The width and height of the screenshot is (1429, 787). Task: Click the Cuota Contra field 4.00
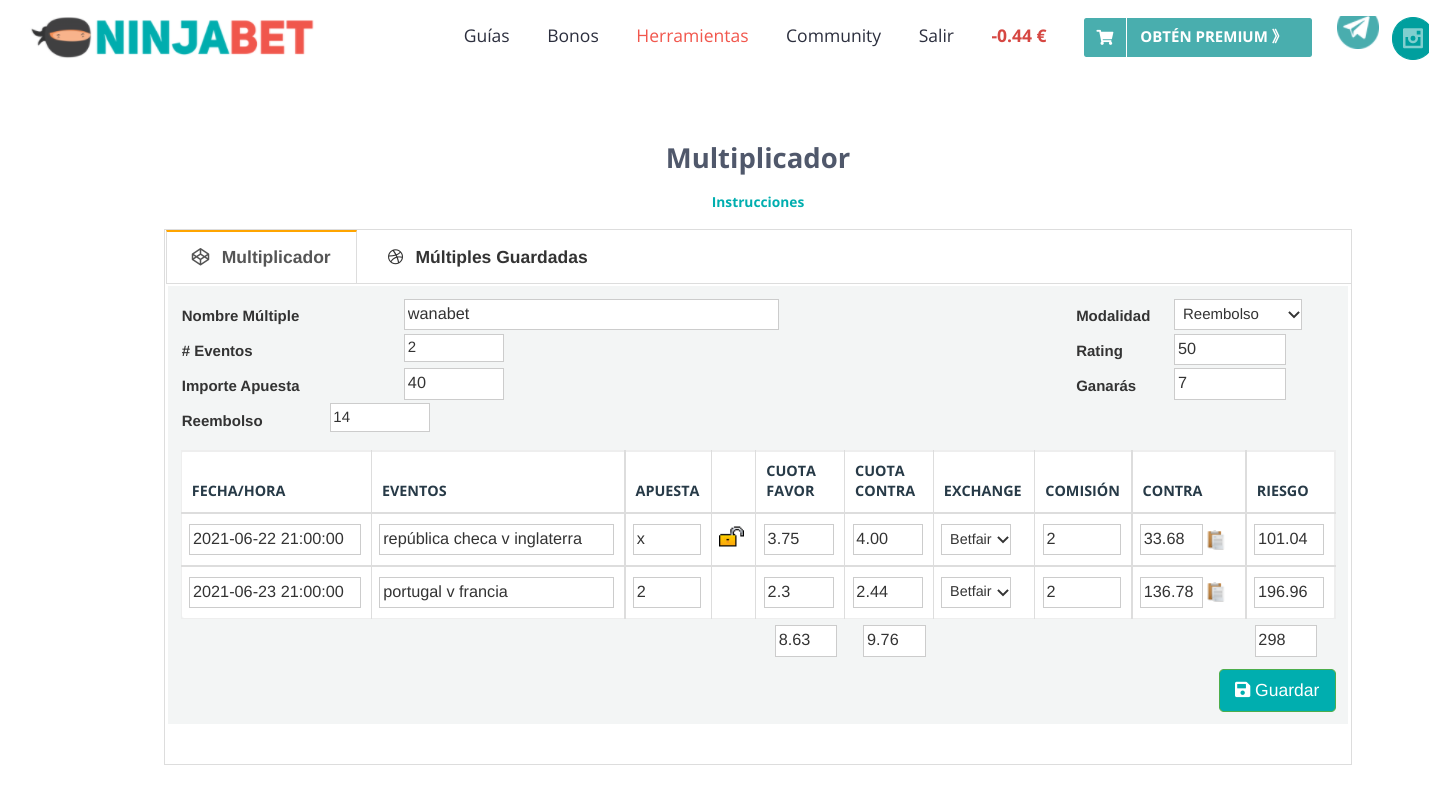(x=888, y=539)
